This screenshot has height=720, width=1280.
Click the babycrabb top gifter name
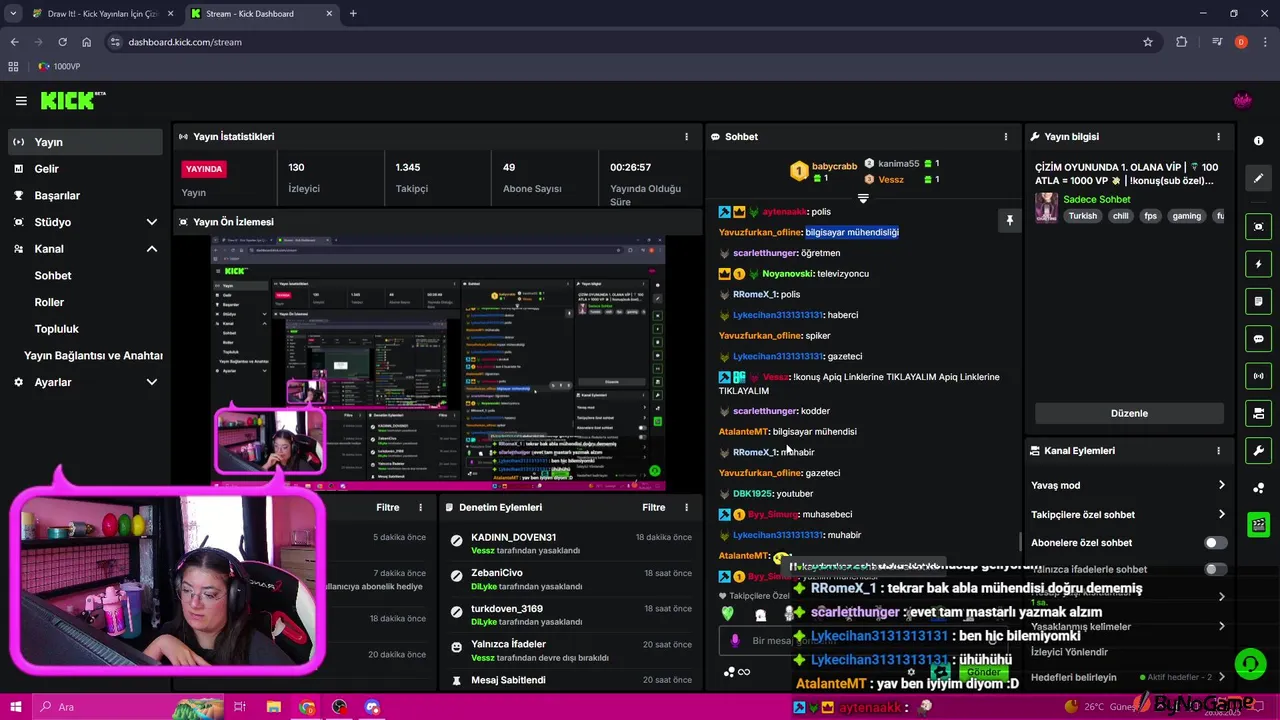[834, 166]
